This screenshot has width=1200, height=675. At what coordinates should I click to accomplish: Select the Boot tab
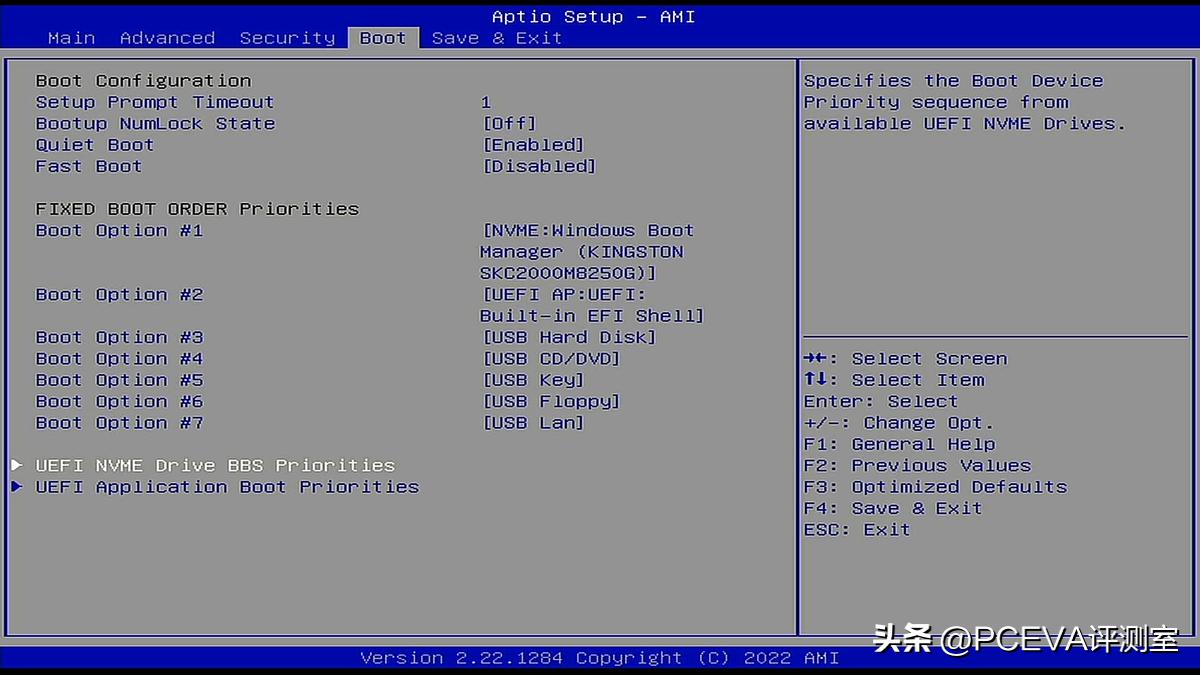383,37
